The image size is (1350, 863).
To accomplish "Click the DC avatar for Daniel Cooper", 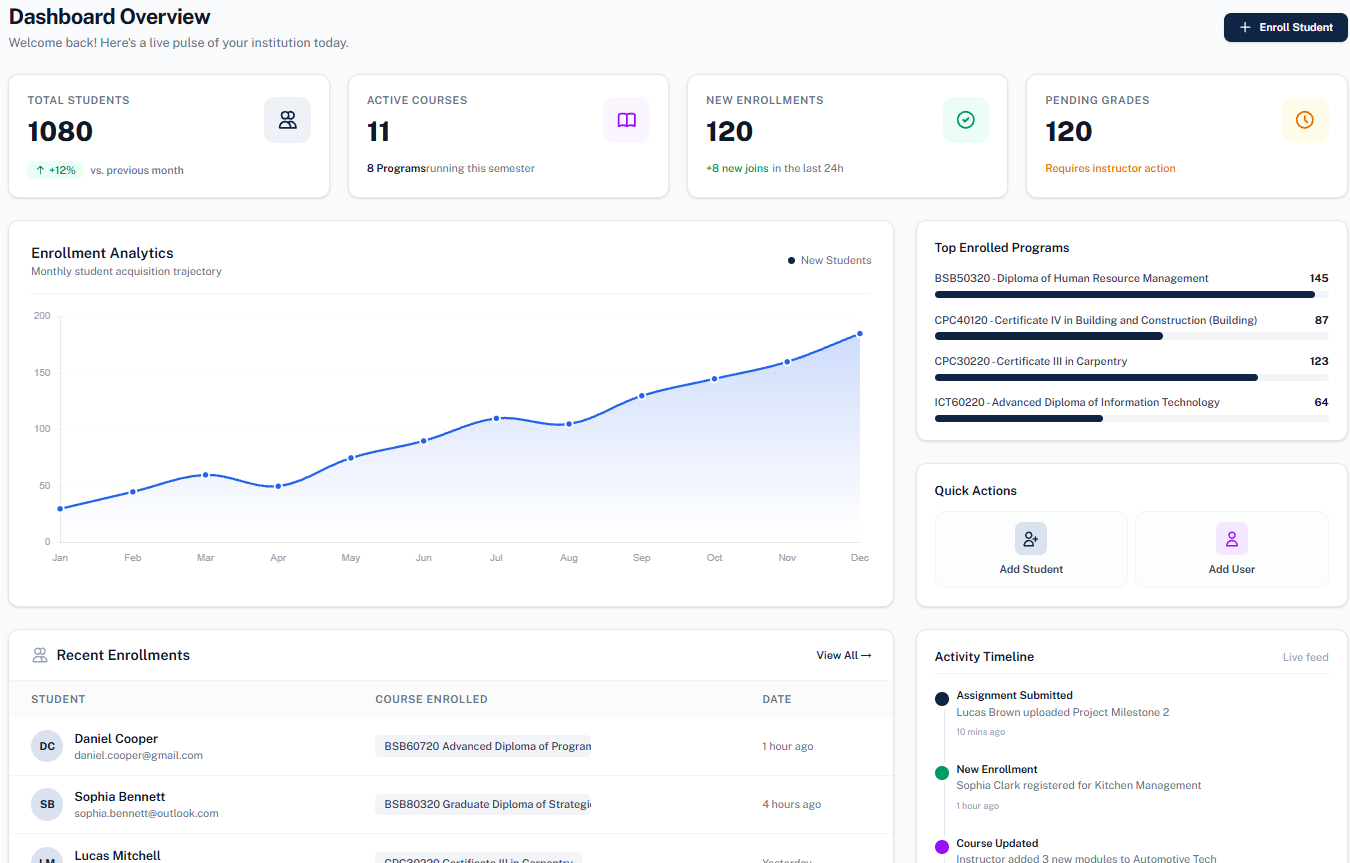I will point(47,746).
